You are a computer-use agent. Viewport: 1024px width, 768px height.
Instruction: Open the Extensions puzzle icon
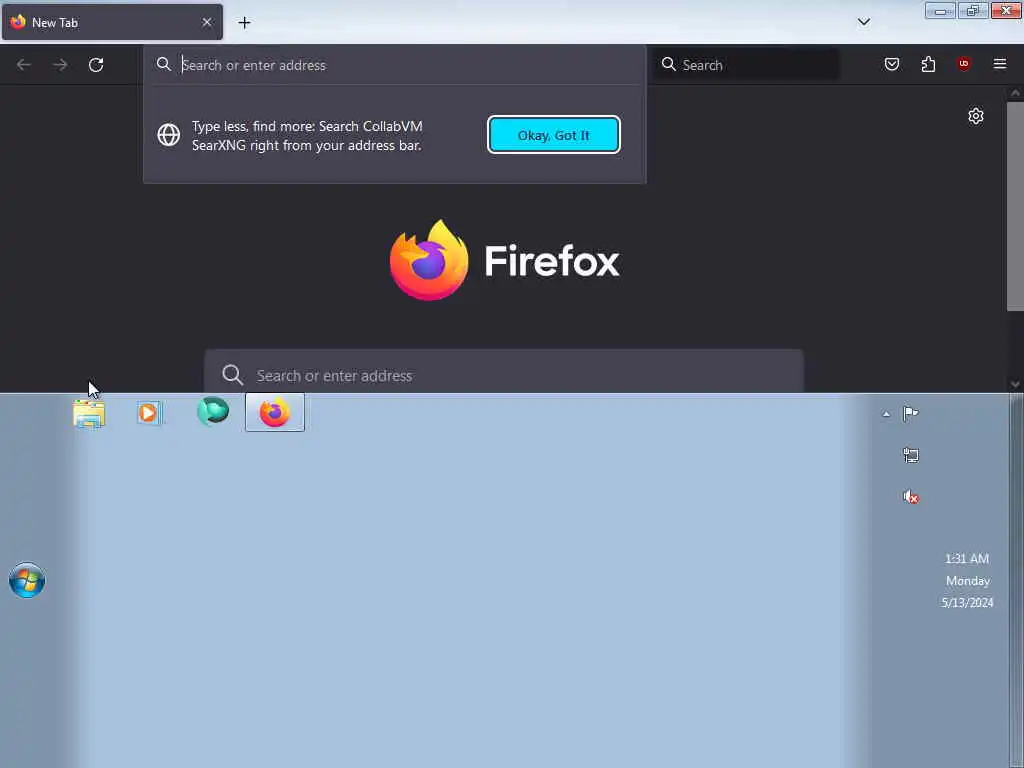(x=928, y=64)
